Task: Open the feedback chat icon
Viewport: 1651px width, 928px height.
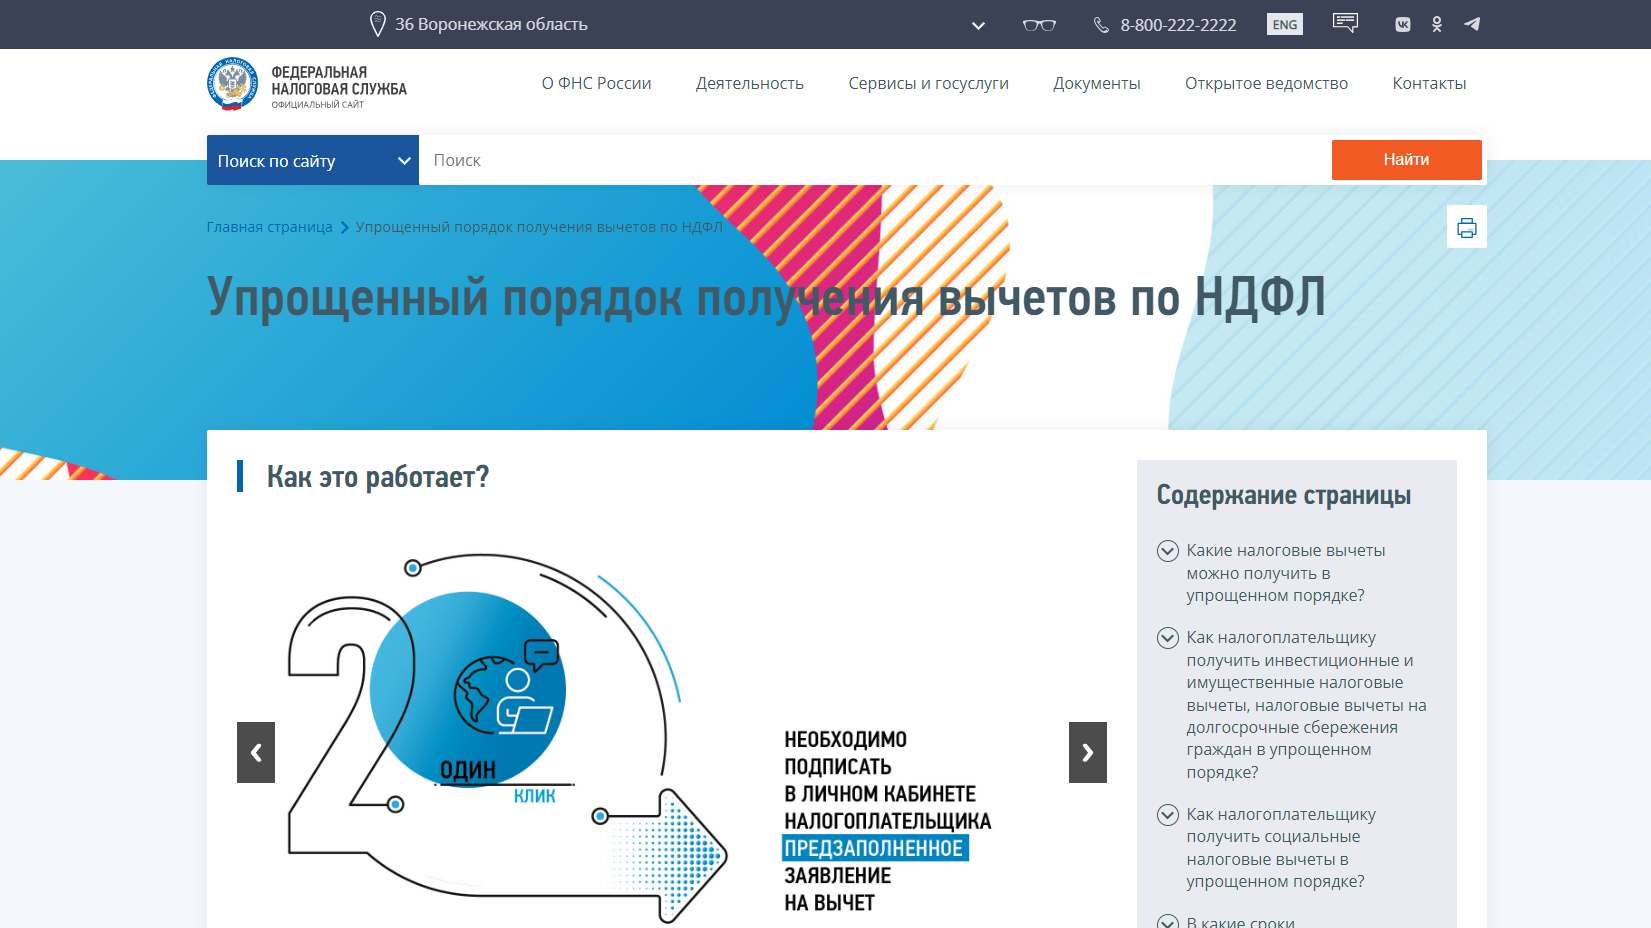Action: (1345, 23)
